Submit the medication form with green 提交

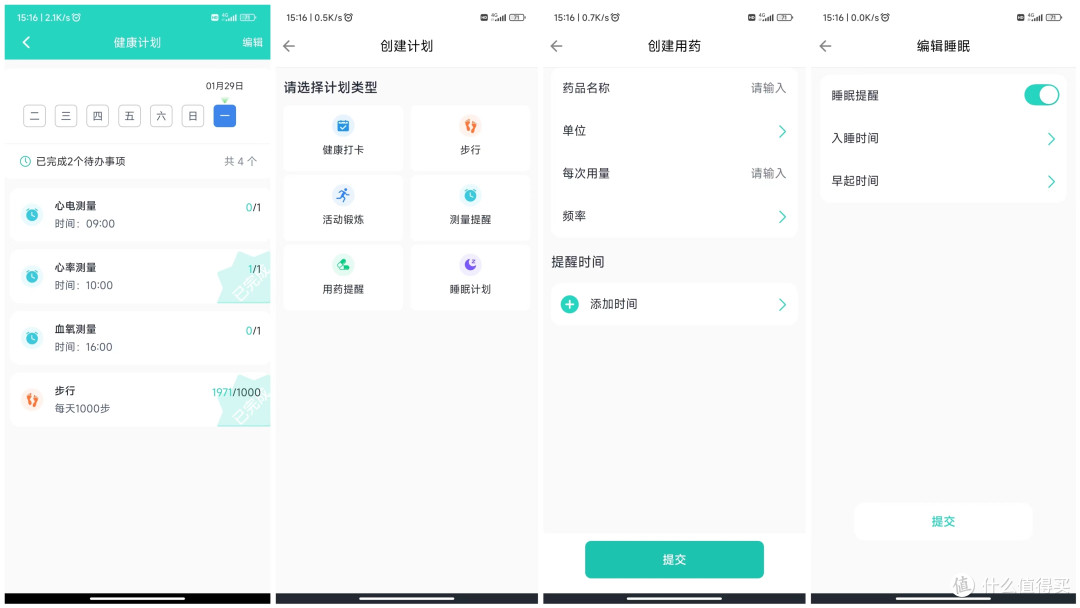[674, 559]
